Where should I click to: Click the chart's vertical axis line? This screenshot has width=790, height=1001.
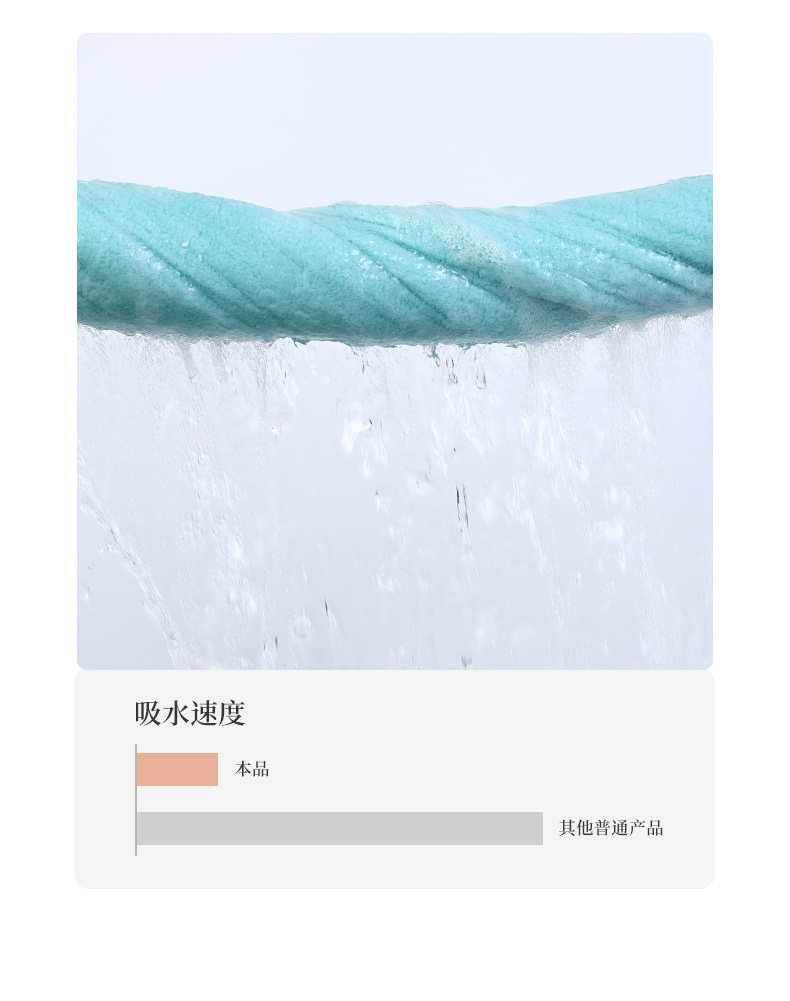point(135,799)
